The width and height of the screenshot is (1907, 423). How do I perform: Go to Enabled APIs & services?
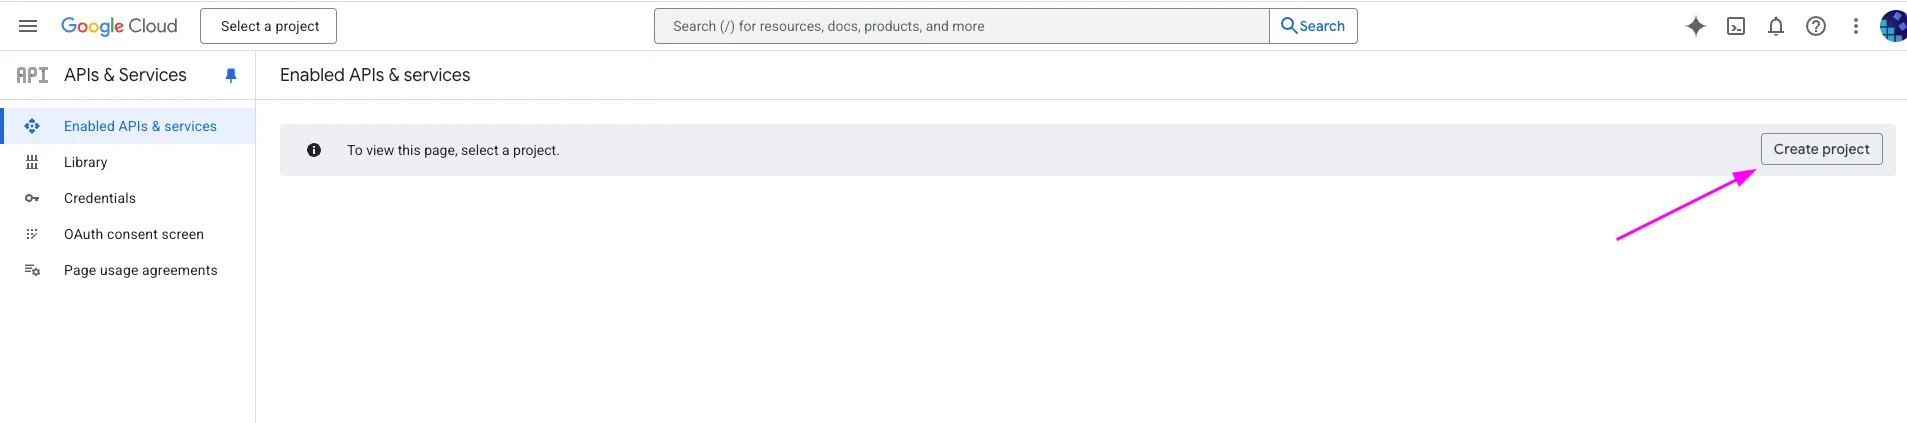click(x=140, y=126)
